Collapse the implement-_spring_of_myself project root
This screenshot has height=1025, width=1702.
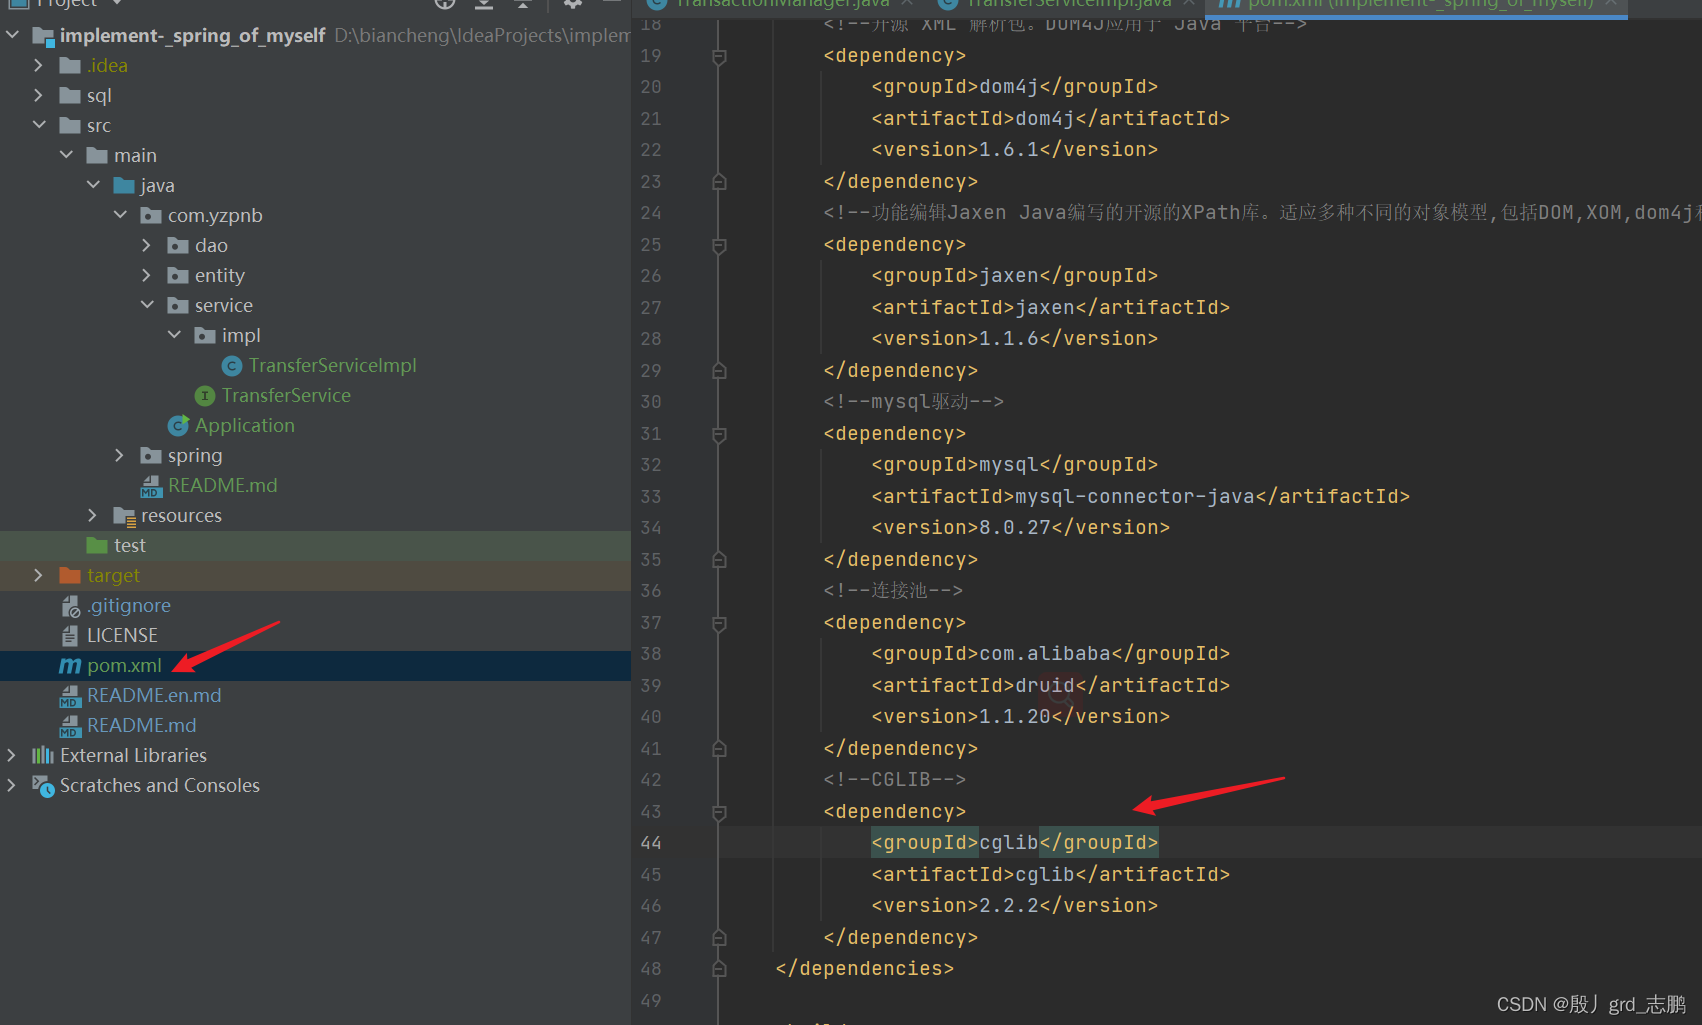[12, 36]
